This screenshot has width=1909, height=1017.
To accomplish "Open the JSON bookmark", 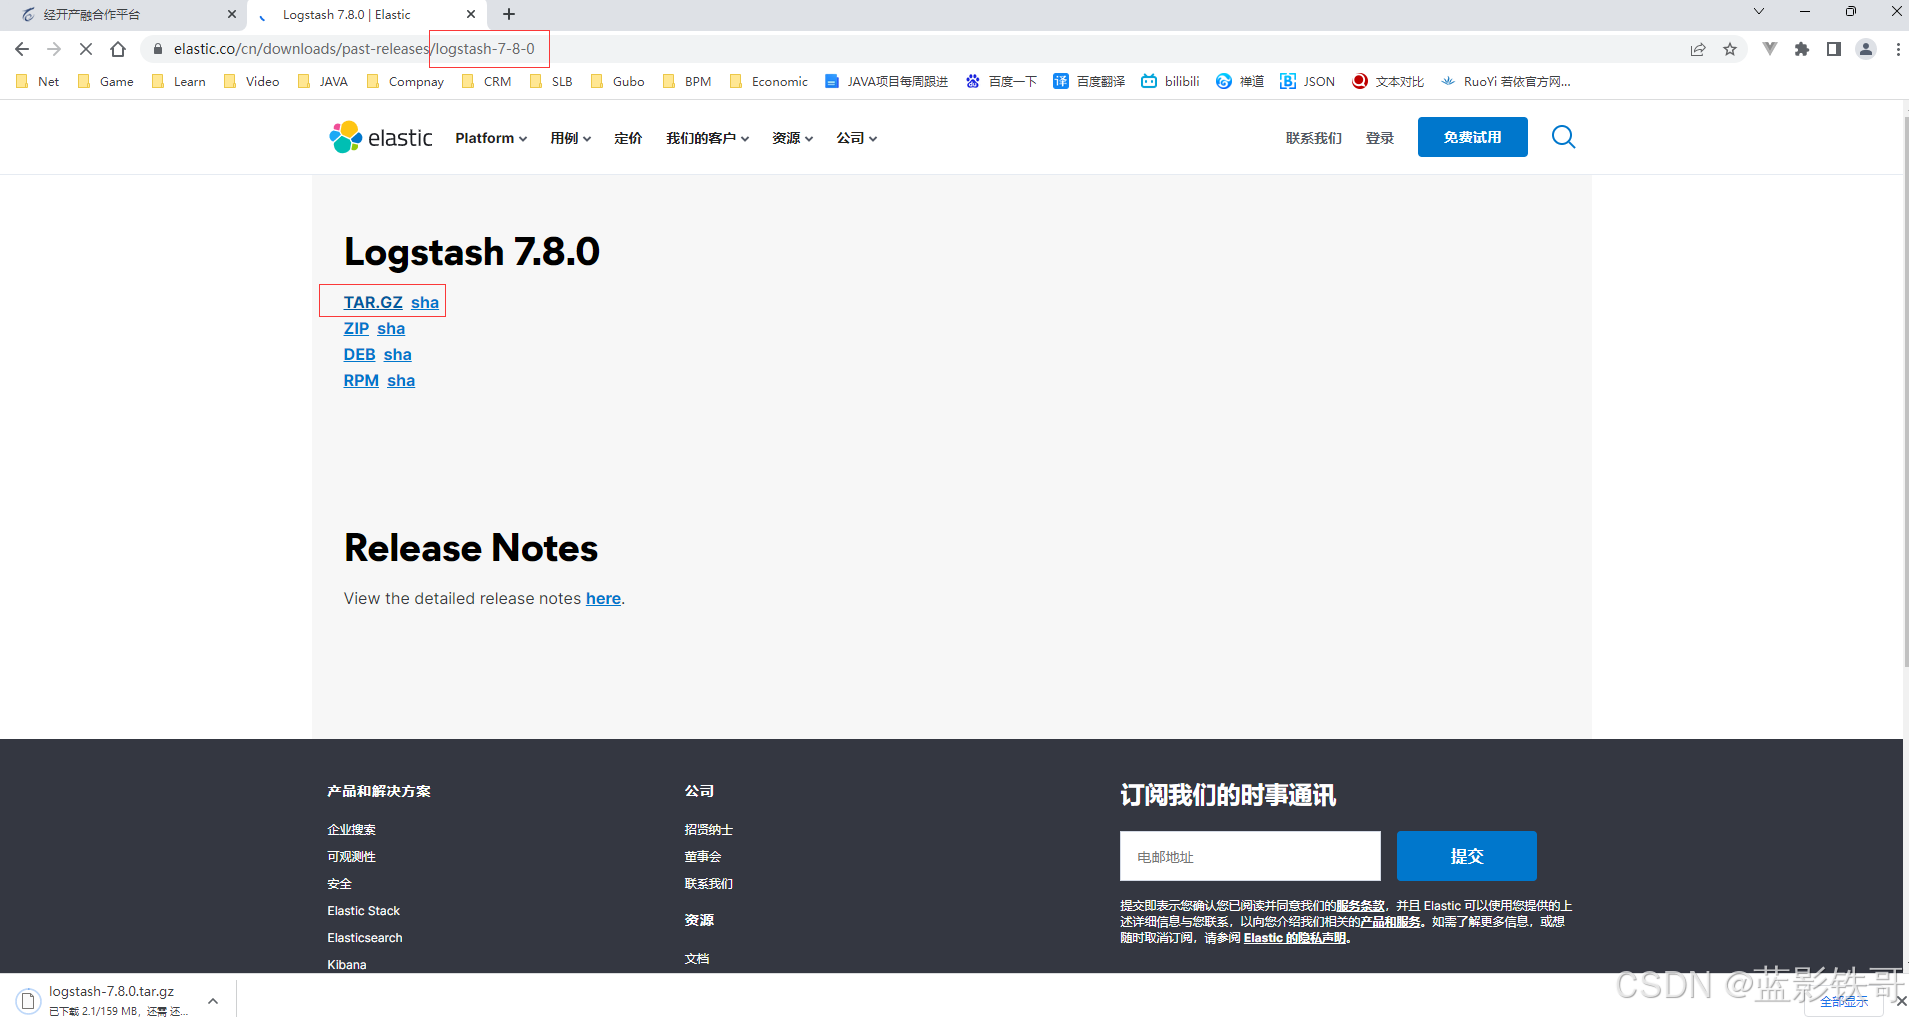I will click(x=1308, y=82).
